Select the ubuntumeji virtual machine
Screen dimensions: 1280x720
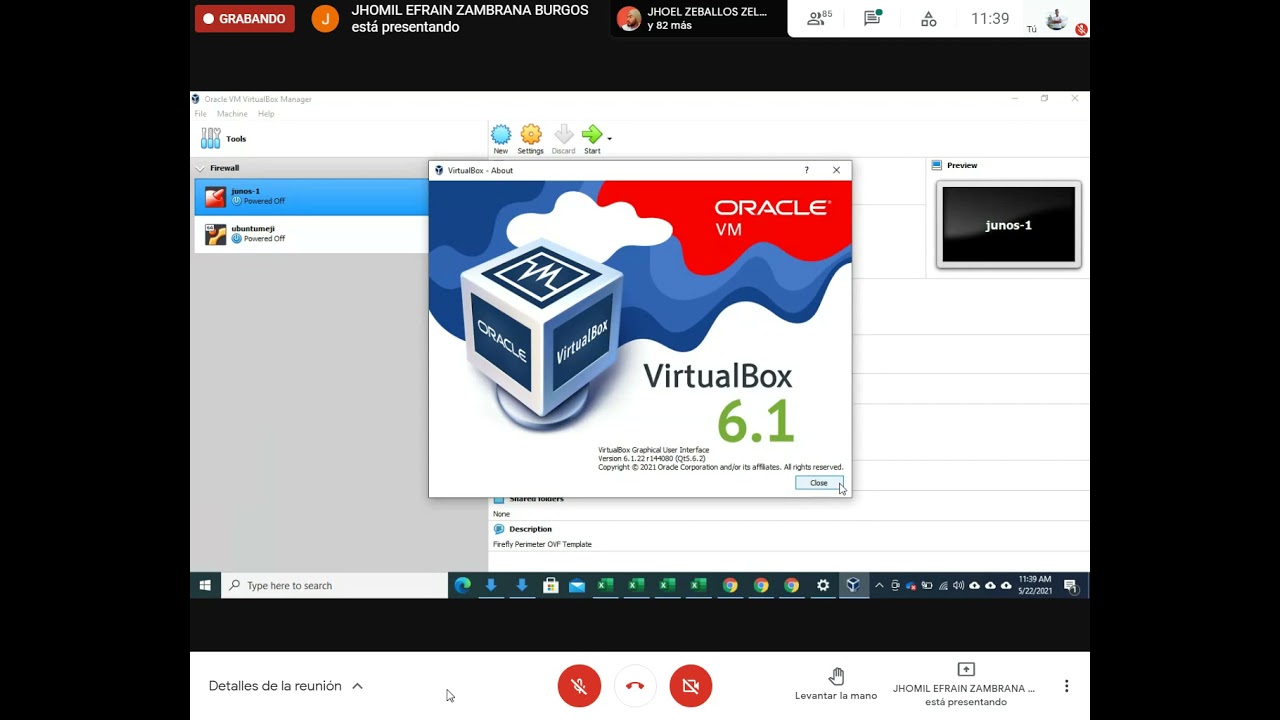coord(311,234)
